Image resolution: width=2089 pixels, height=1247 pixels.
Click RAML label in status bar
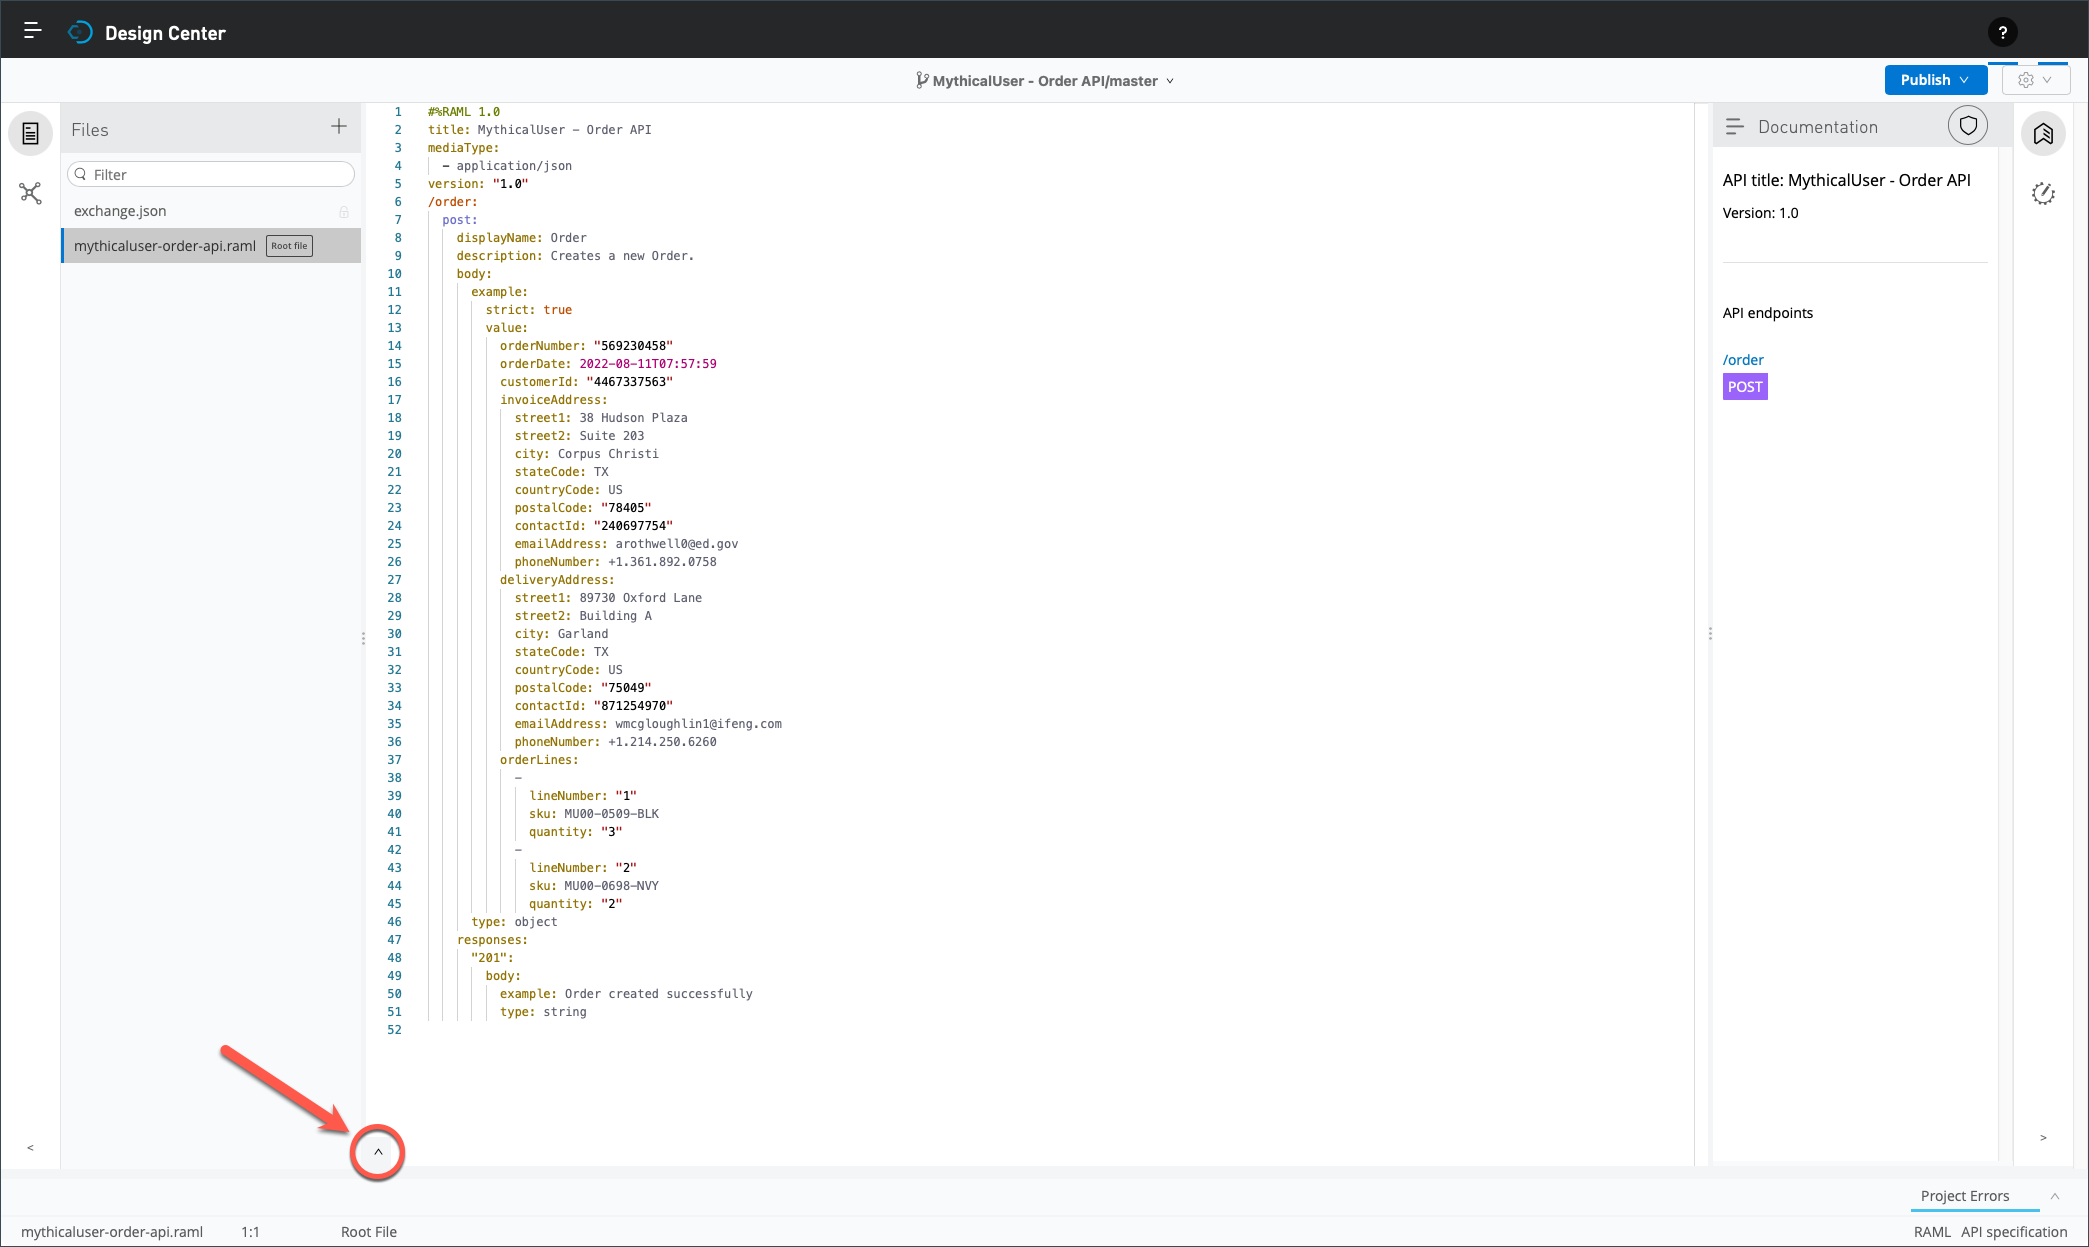[1932, 1232]
